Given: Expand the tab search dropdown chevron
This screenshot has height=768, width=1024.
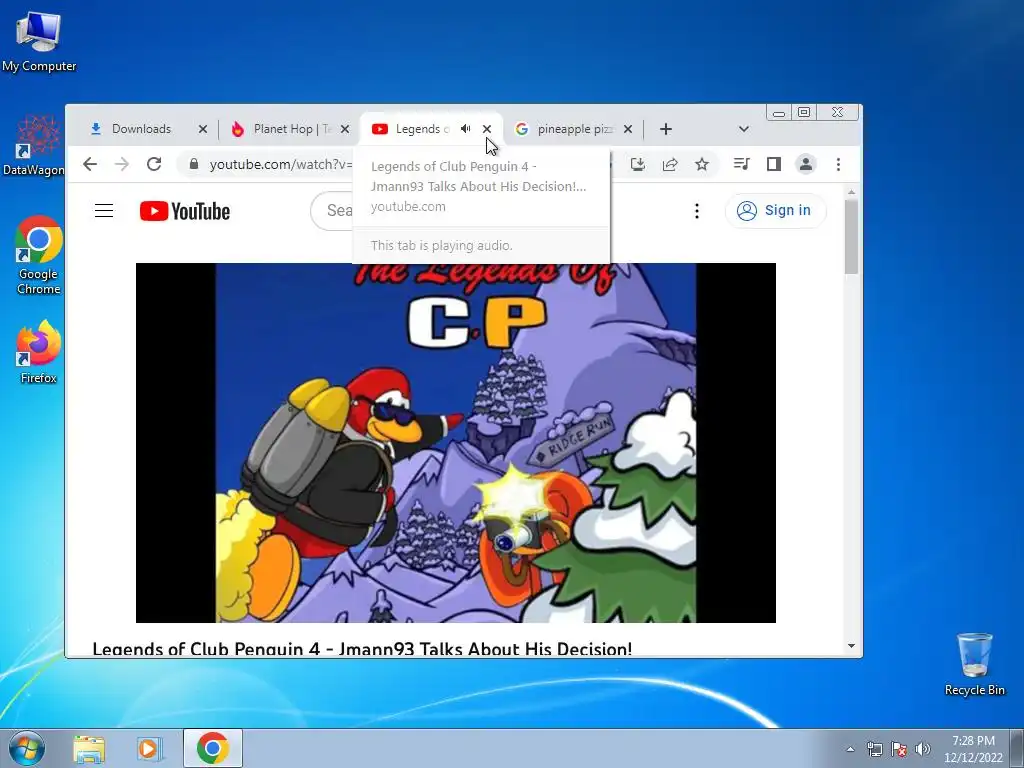Looking at the screenshot, I should [743, 129].
